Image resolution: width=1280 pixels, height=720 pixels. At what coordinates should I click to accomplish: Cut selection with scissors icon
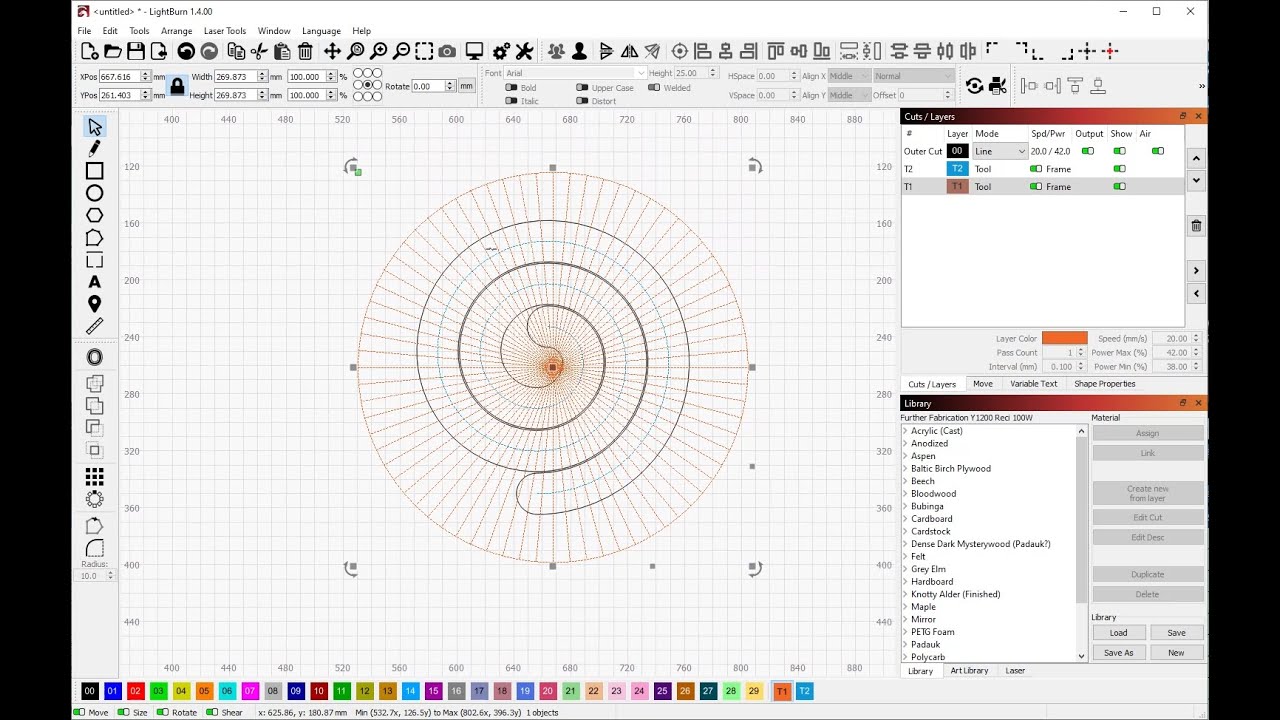(259, 51)
